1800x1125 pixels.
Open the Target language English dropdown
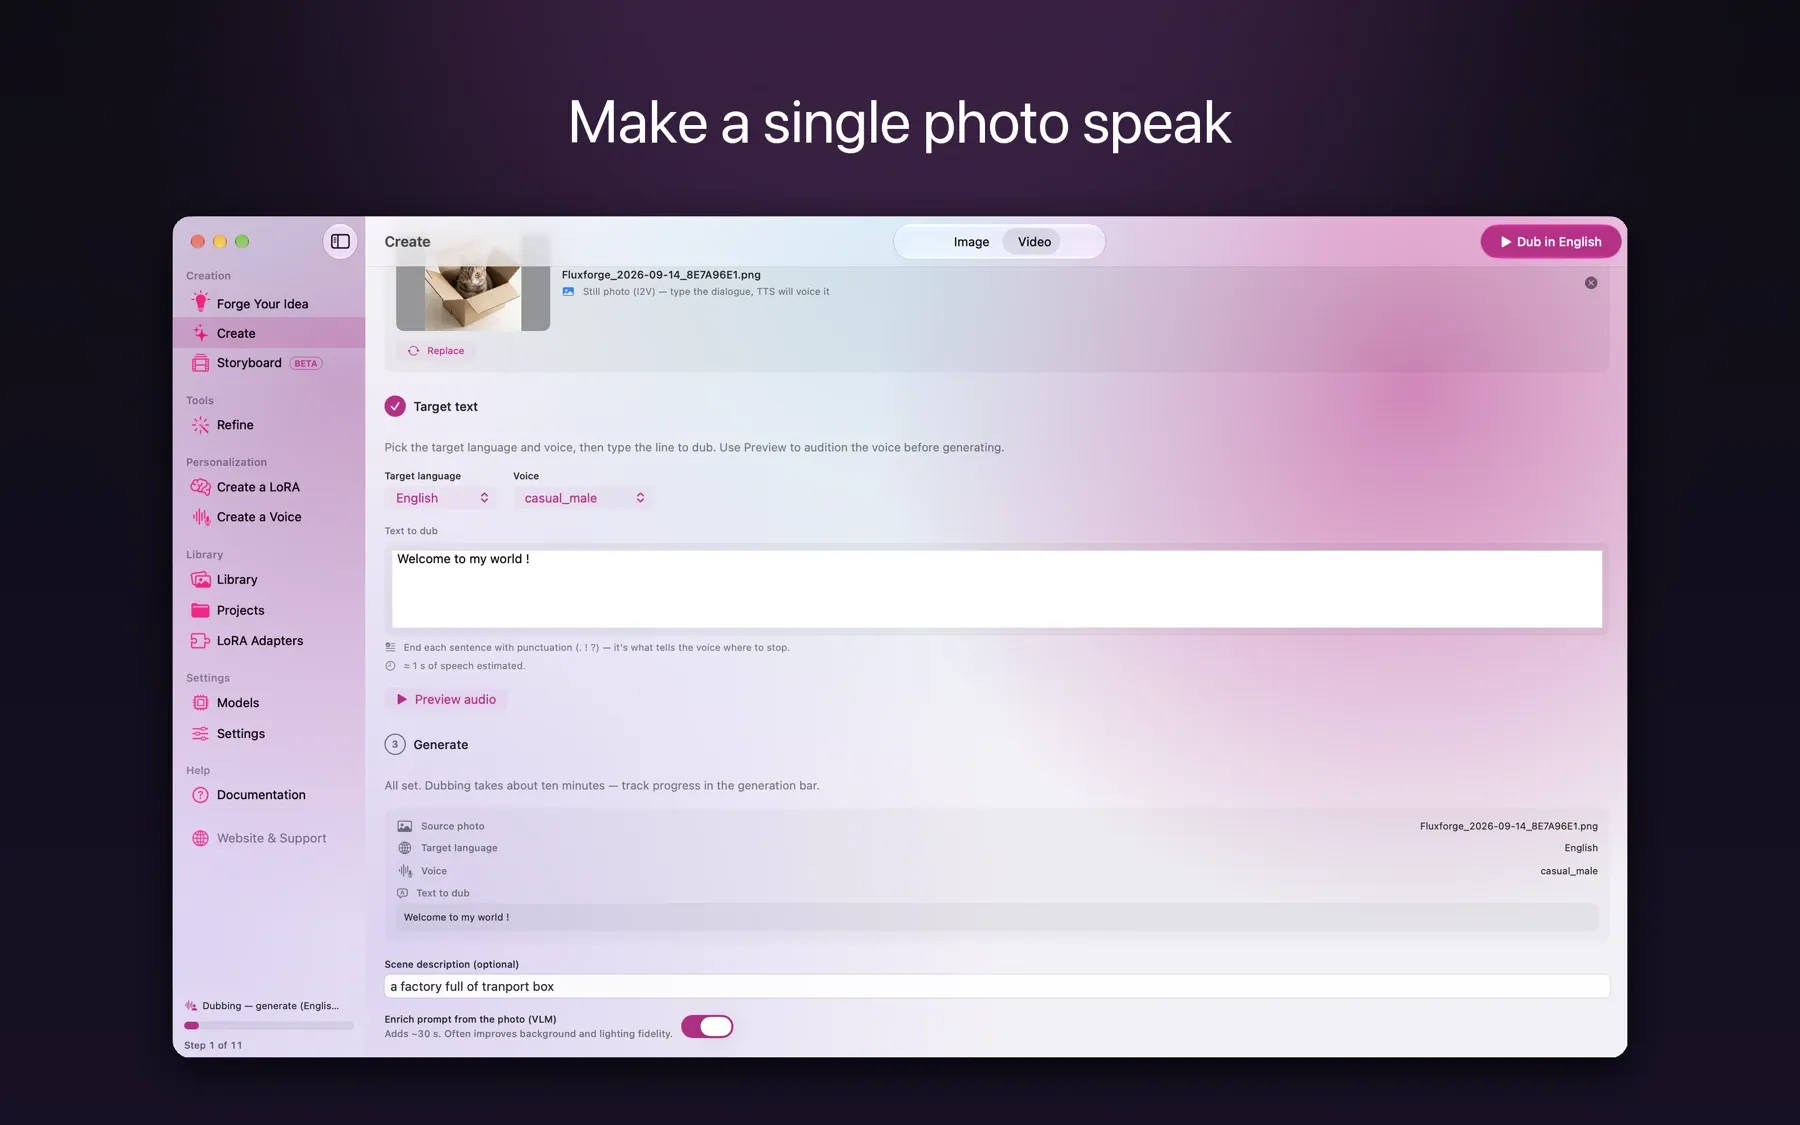[441, 498]
